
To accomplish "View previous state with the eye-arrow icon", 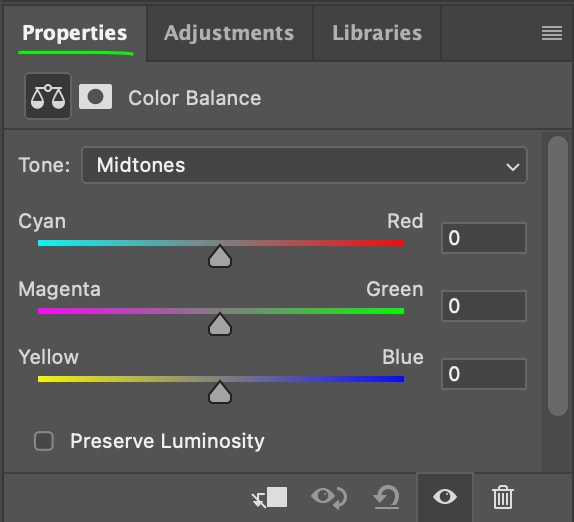I will click(329, 497).
